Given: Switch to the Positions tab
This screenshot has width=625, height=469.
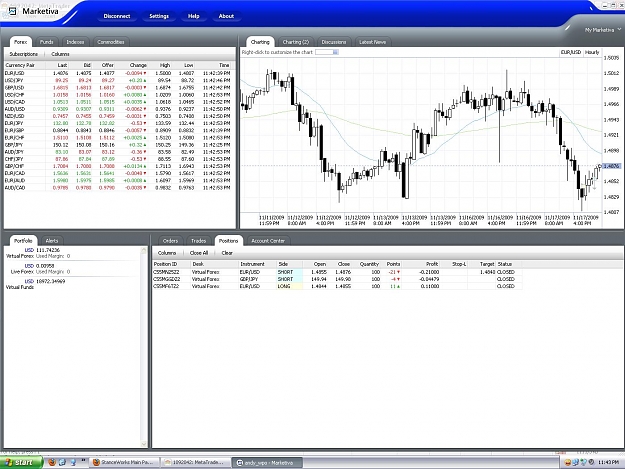Looking at the screenshot, I should point(228,241).
